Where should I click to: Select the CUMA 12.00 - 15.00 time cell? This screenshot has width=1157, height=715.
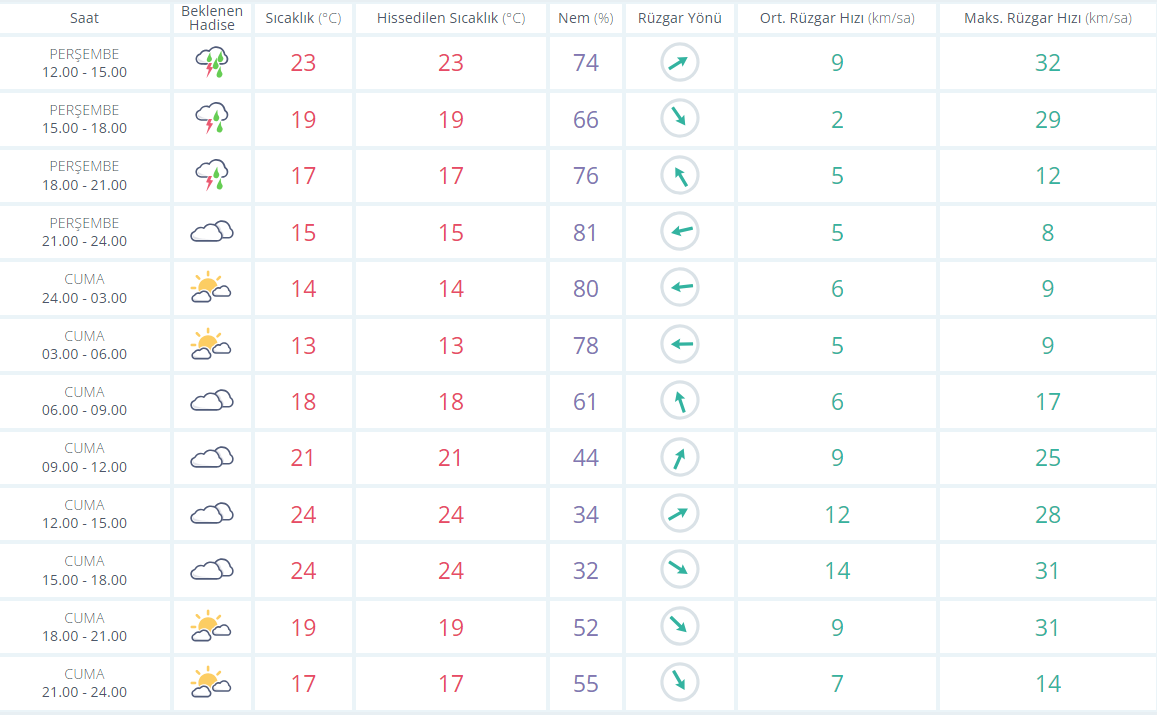click(x=84, y=514)
